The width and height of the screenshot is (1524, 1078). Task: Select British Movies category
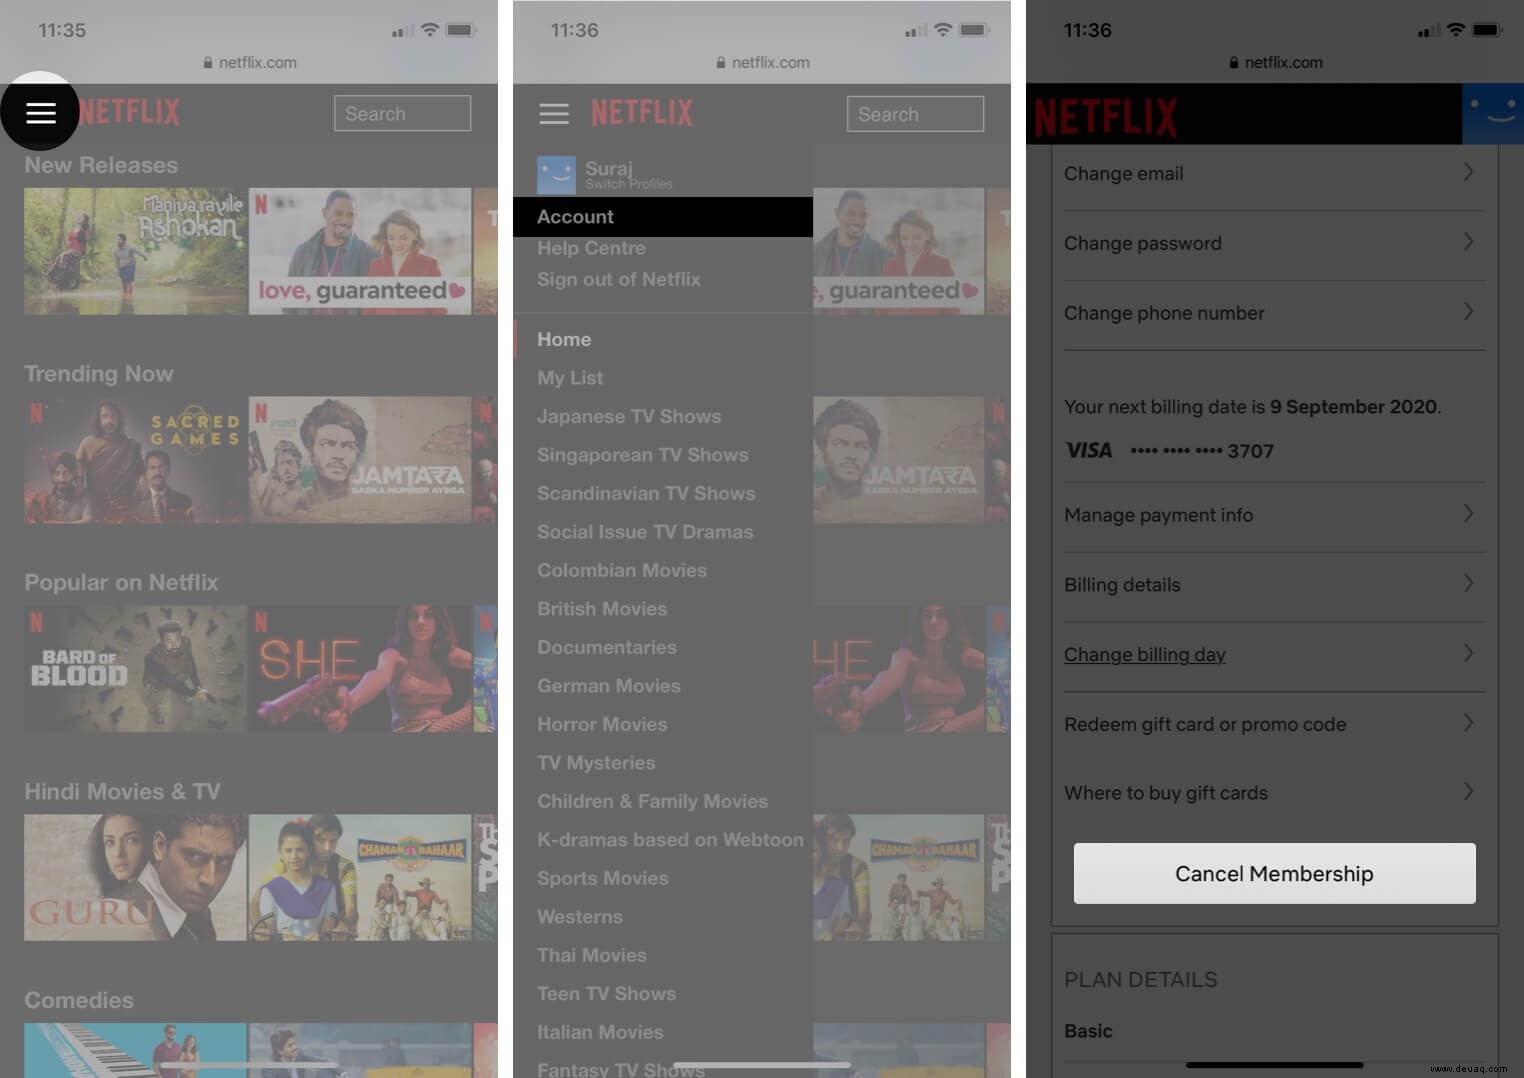[x=602, y=609]
